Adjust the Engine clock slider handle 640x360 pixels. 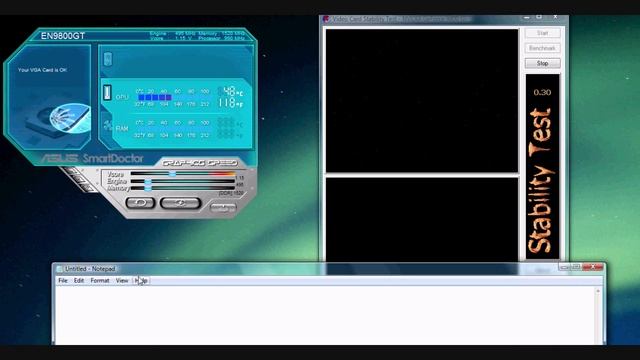point(148,181)
